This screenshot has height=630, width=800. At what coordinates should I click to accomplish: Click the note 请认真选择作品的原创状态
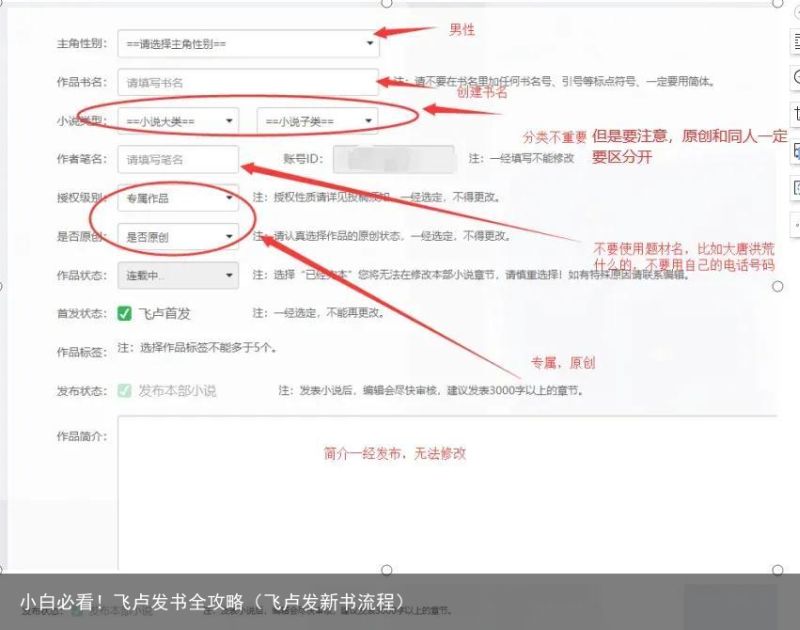(x=382, y=236)
